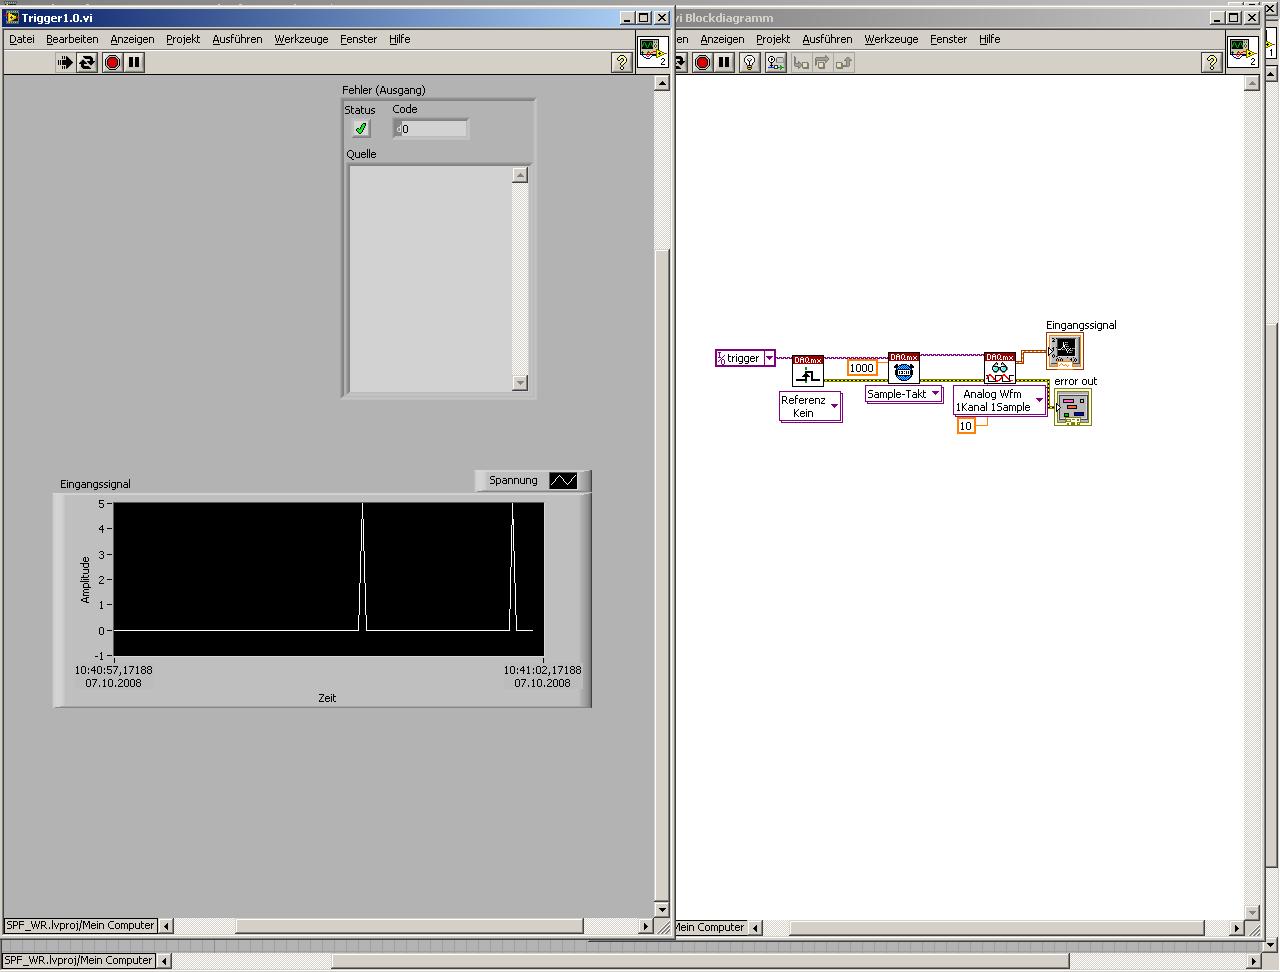Screen dimensions: 1280x972
Task: Click the 1000 rate constant on diagram
Action: (x=862, y=368)
